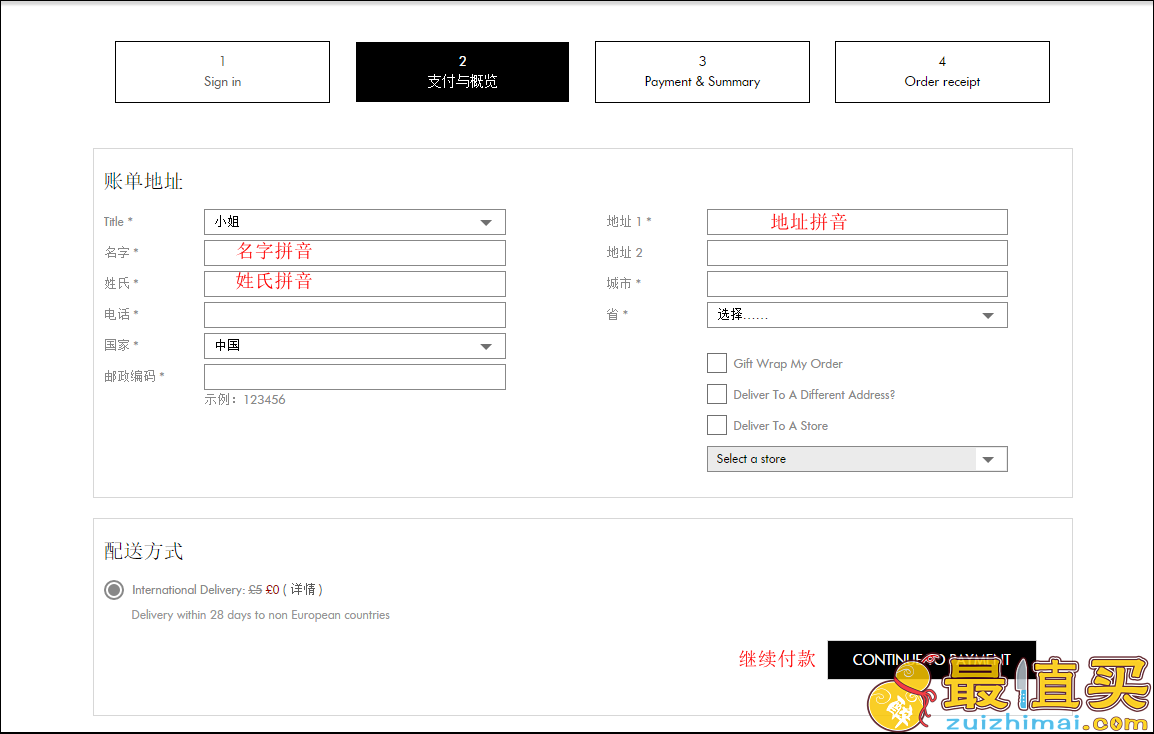
Task: Focus the 城市 city input field
Action: pyautogui.click(x=857, y=283)
